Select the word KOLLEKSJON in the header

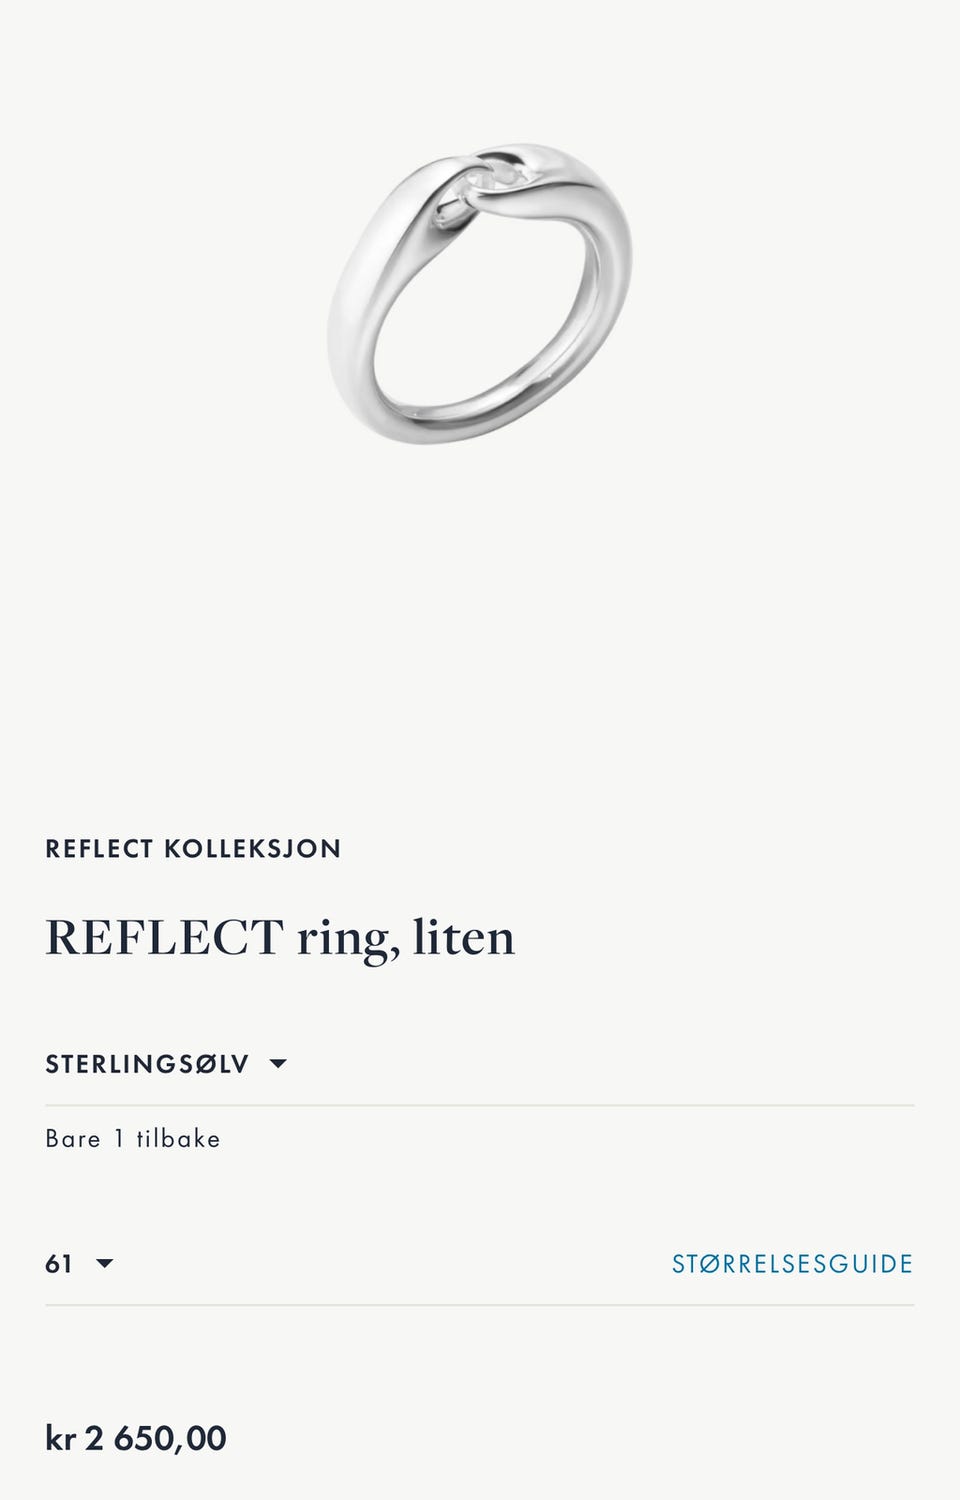(x=252, y=849)
